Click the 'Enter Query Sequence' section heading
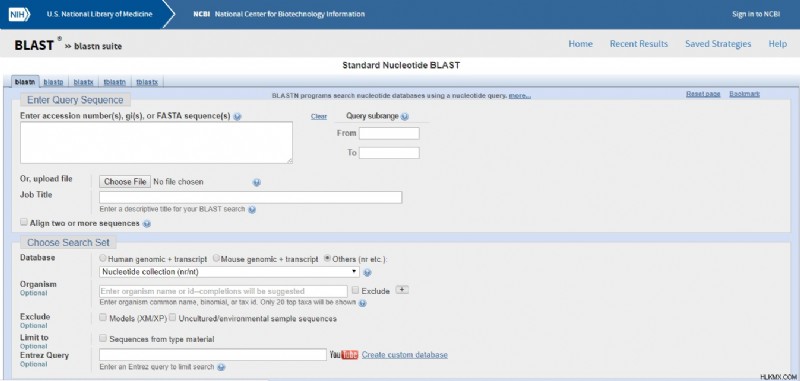Image resolution: width=800 pixels, height=381 pixels. pos(75,100)
